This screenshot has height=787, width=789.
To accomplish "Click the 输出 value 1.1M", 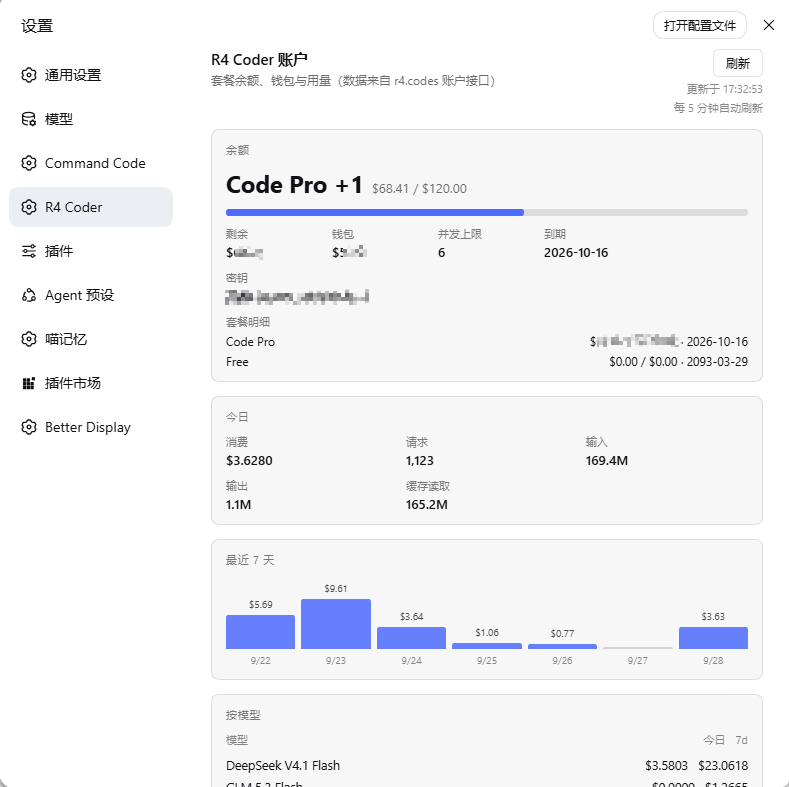I will click(x=238, y=504).
